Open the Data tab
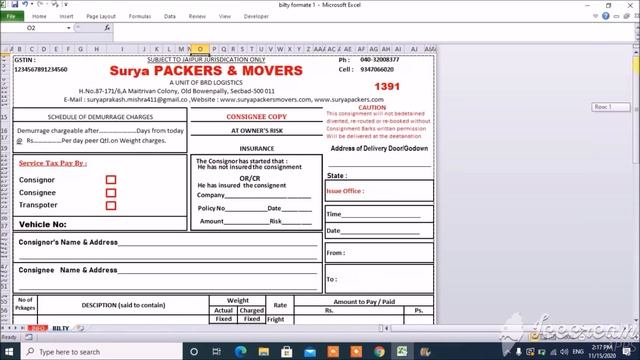The width and height of the screenshot is (640, 360). pyautogui.click(x=170, y=16)
